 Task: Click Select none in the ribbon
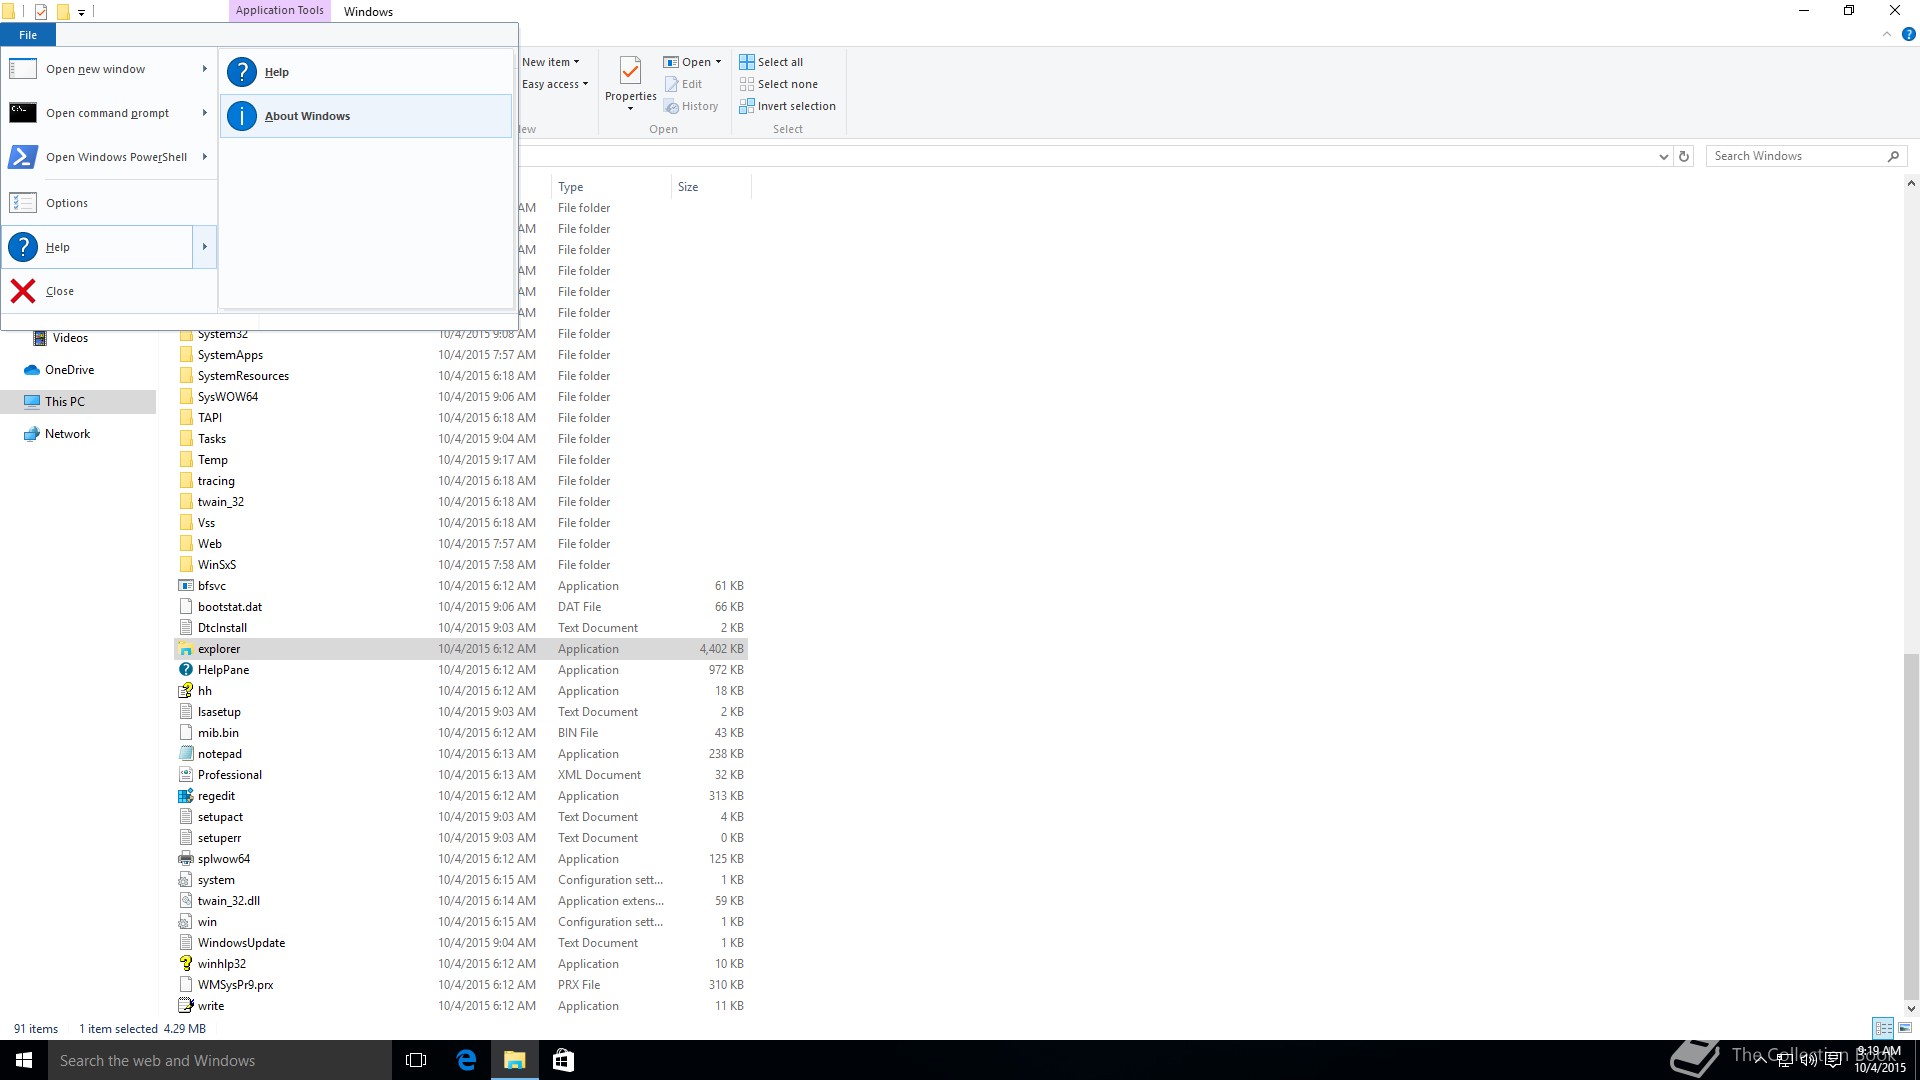[x=778, y=84]
